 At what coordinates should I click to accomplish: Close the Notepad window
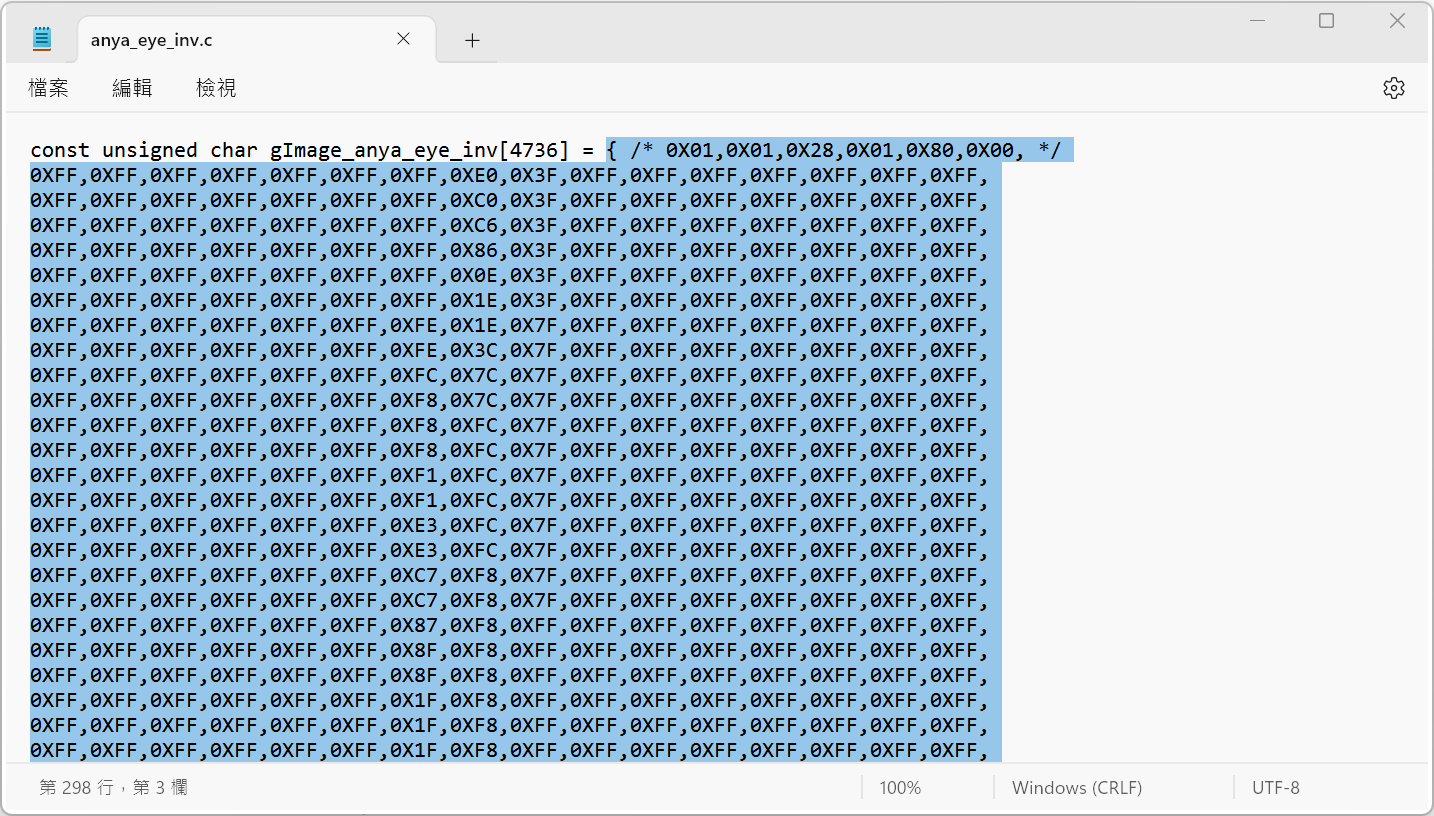click(x=1397, y=21)
